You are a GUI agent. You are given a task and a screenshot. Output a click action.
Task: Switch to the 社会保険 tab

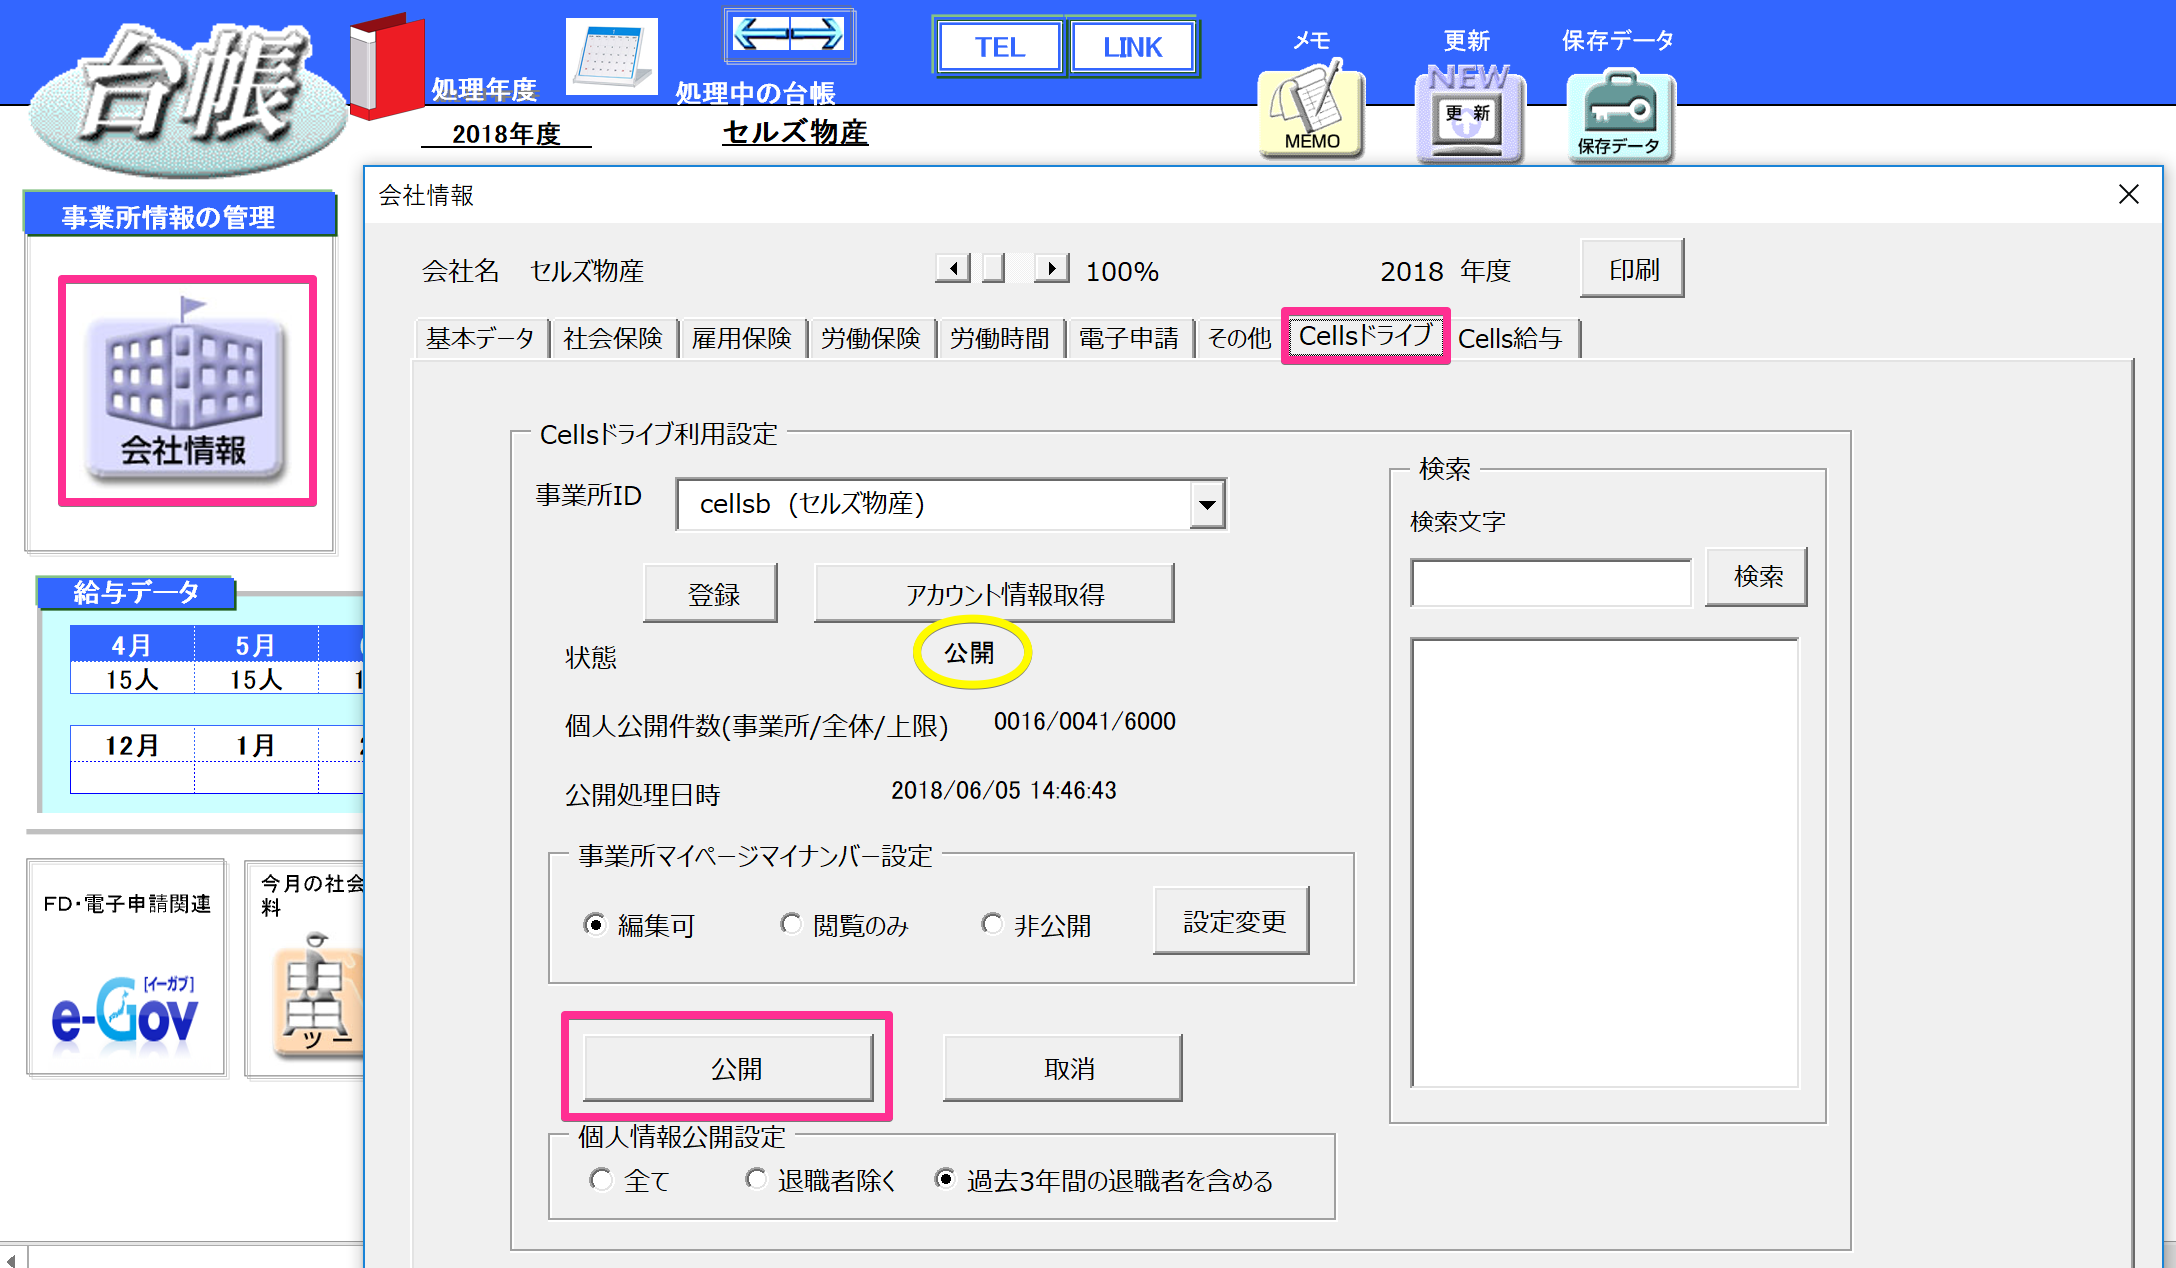(x=613, y=338)
